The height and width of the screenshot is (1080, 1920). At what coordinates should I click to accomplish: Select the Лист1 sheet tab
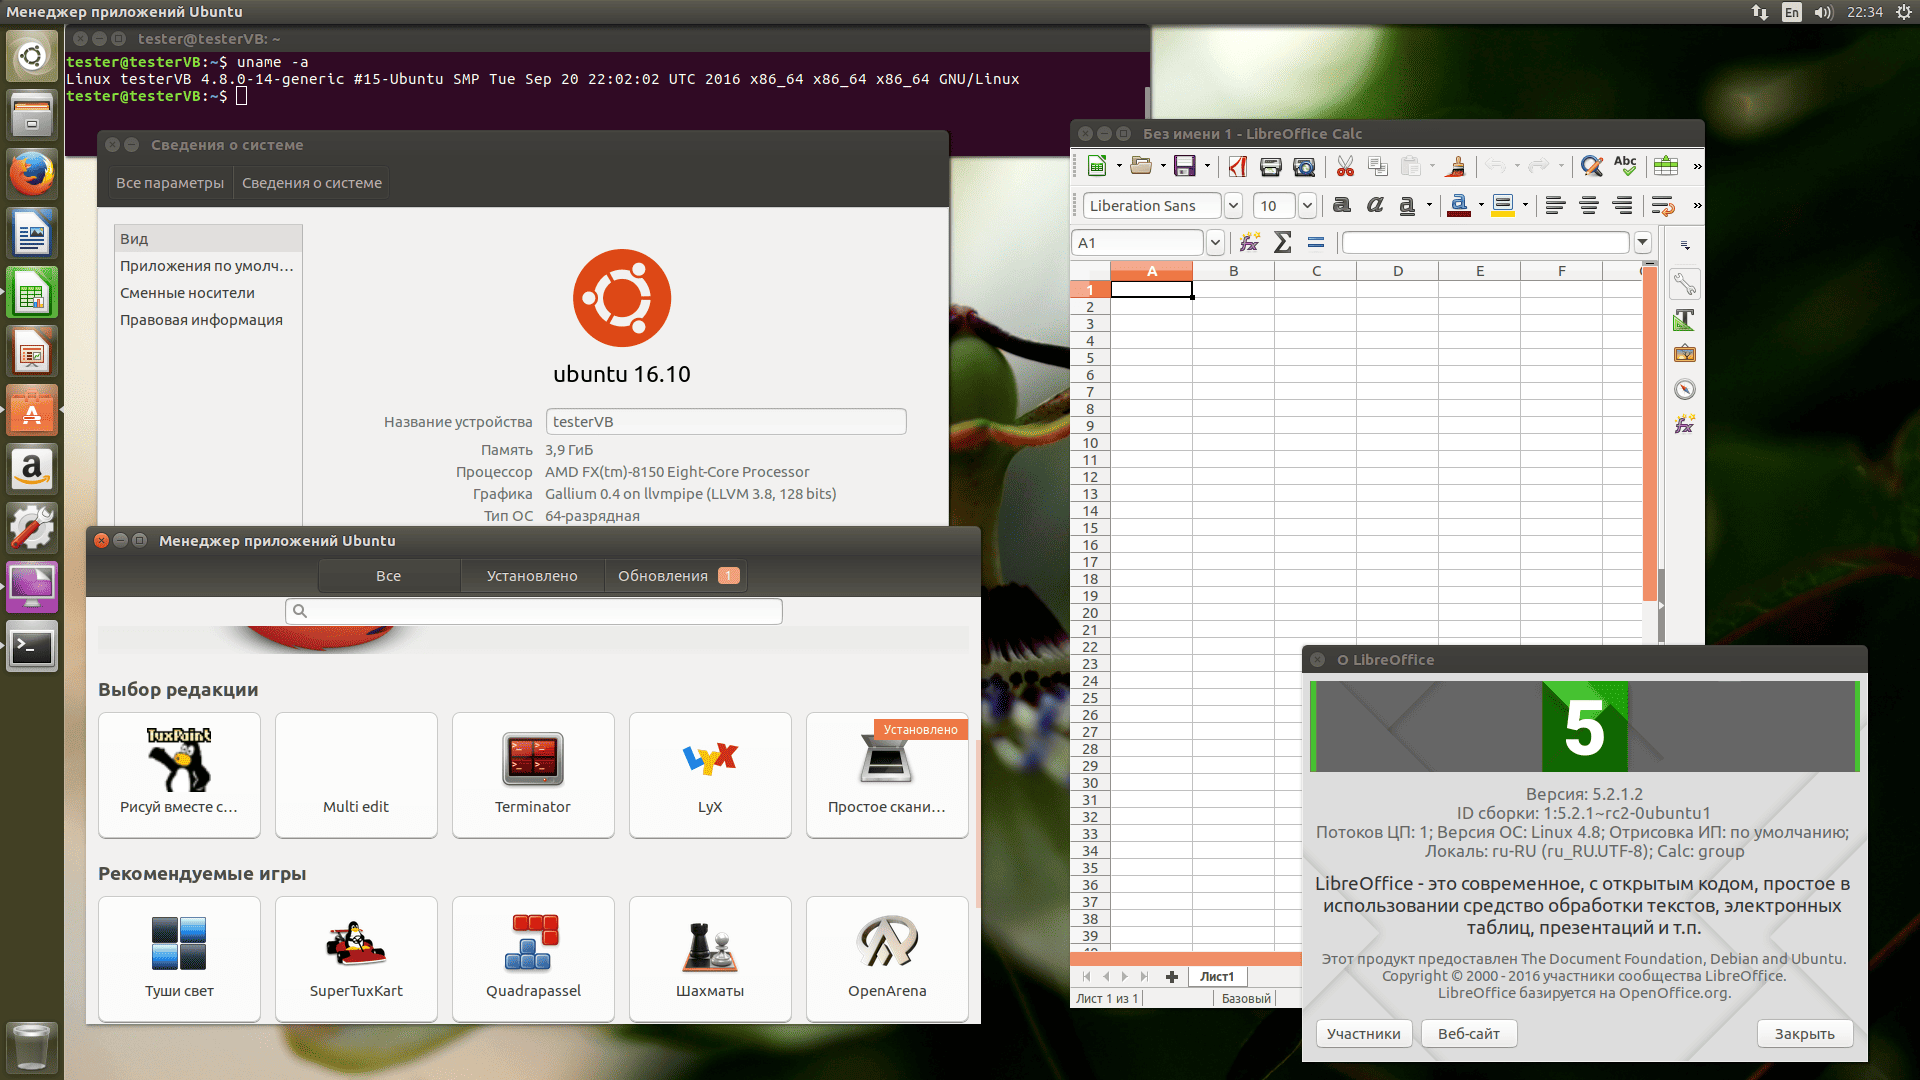click(x=1217, y=976)
